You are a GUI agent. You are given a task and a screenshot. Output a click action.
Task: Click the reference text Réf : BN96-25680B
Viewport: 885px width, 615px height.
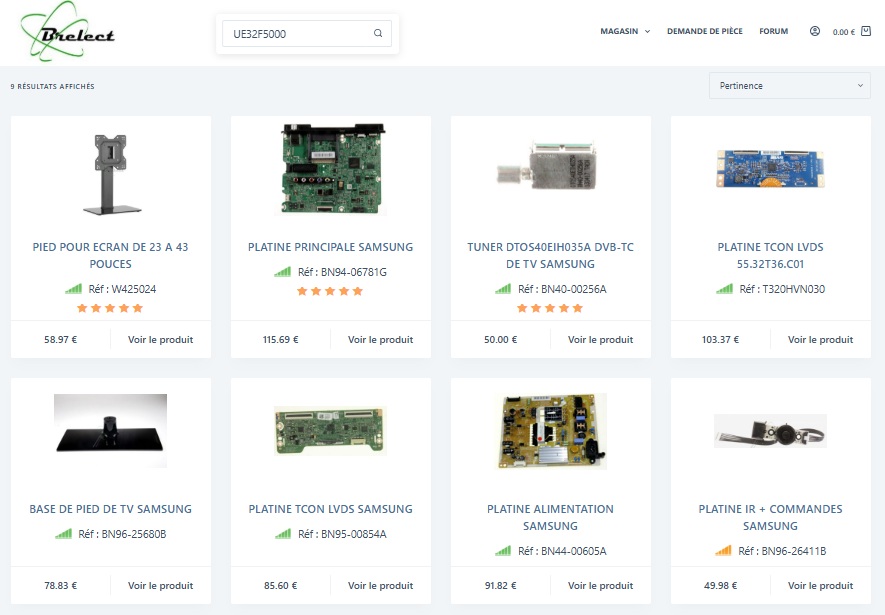(122, 534)
